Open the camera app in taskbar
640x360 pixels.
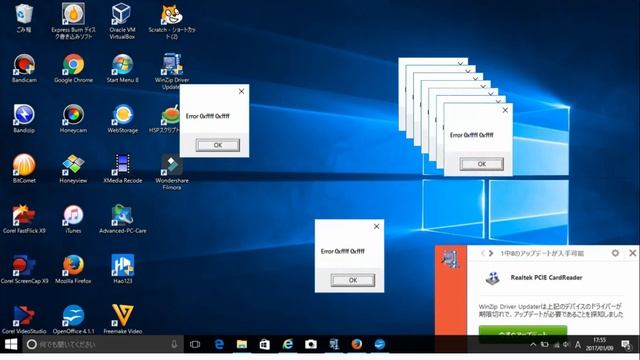point(311,344)
